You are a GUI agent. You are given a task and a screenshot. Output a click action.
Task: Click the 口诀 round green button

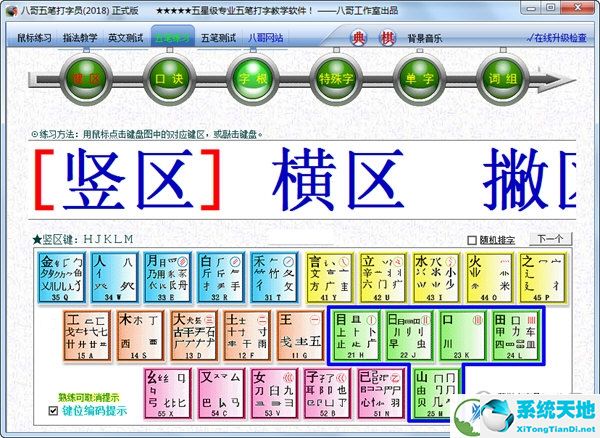(x=170, y=79)
